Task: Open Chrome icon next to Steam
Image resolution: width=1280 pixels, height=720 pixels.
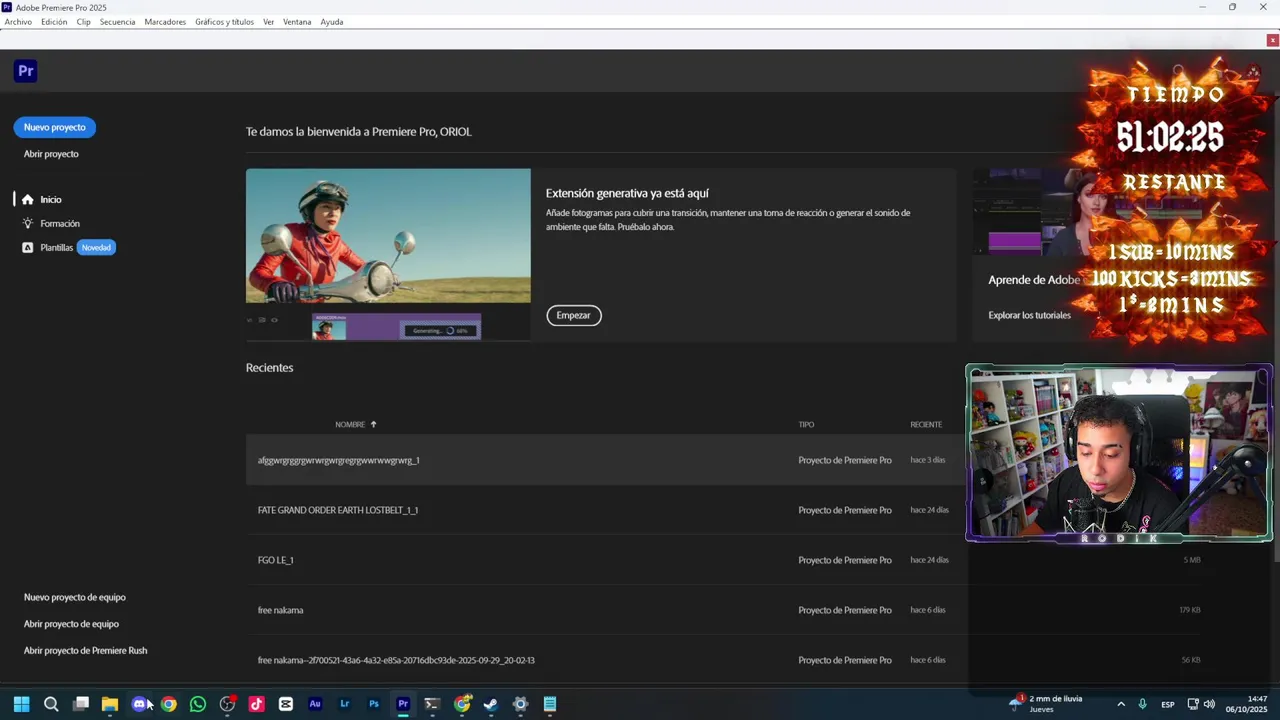Action: pyautogui.click(x=462, y=704)
